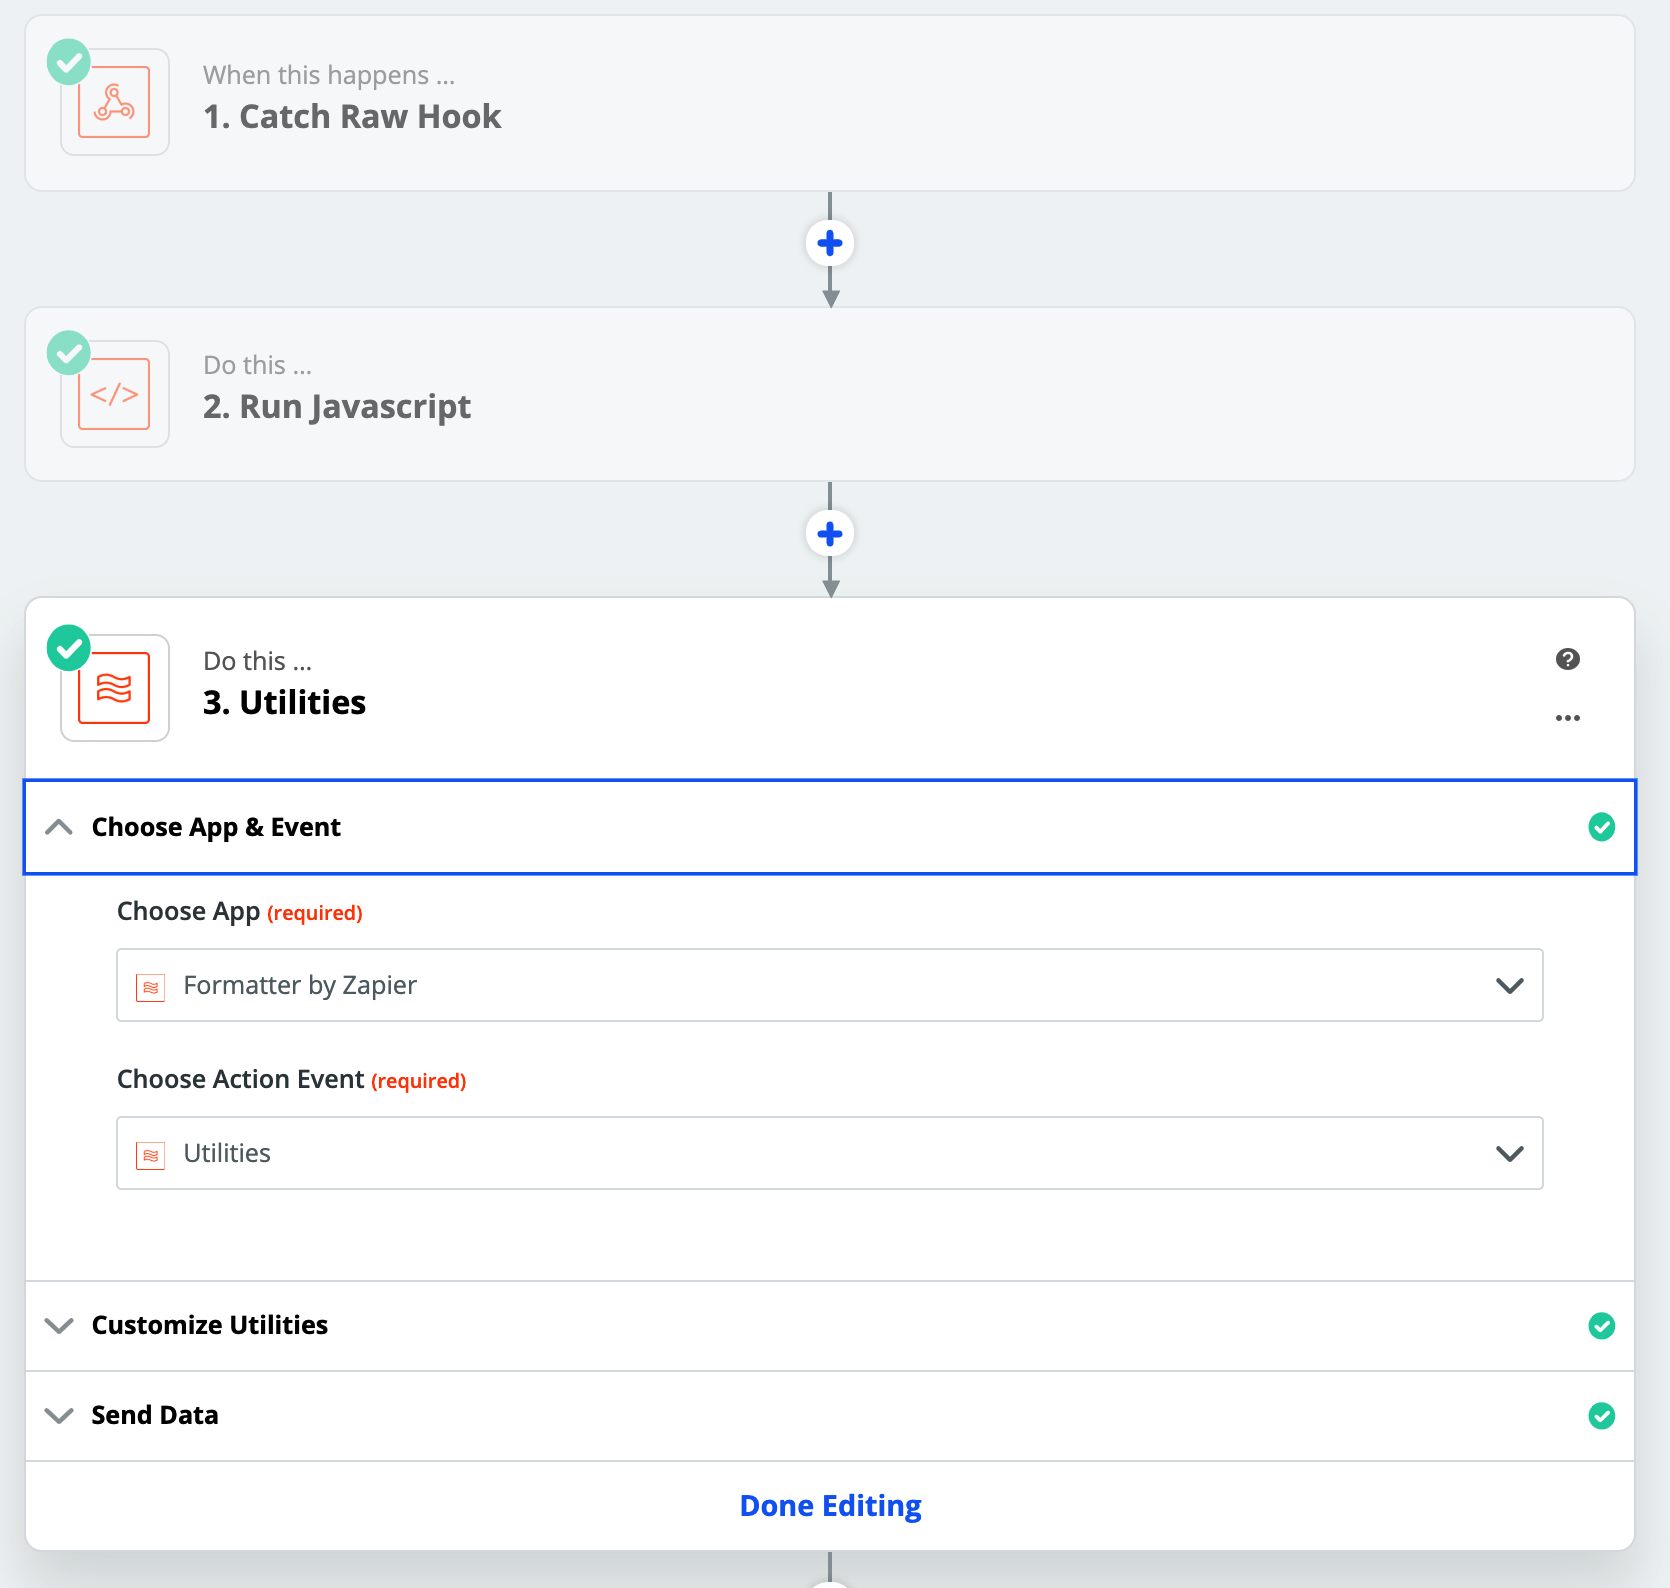Add a step after Run Javascript
Viewport: 1670px width, 1588px height.
click(x=830, y=534)
